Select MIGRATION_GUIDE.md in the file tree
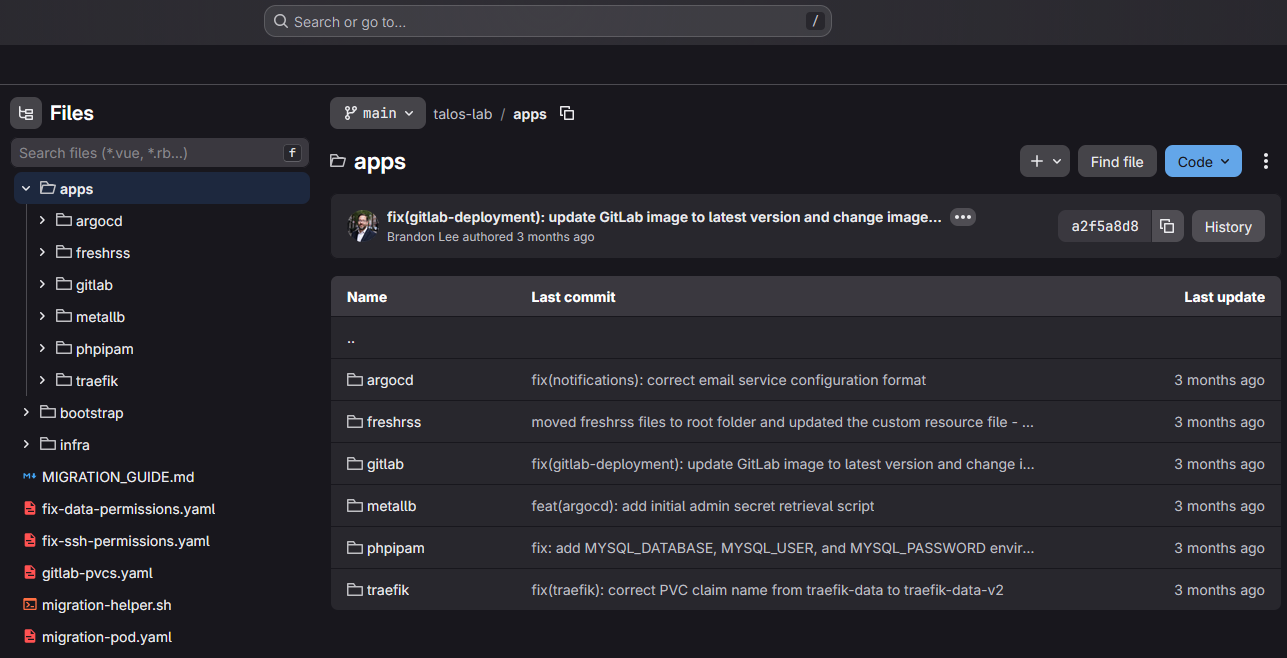 point(118,477)
